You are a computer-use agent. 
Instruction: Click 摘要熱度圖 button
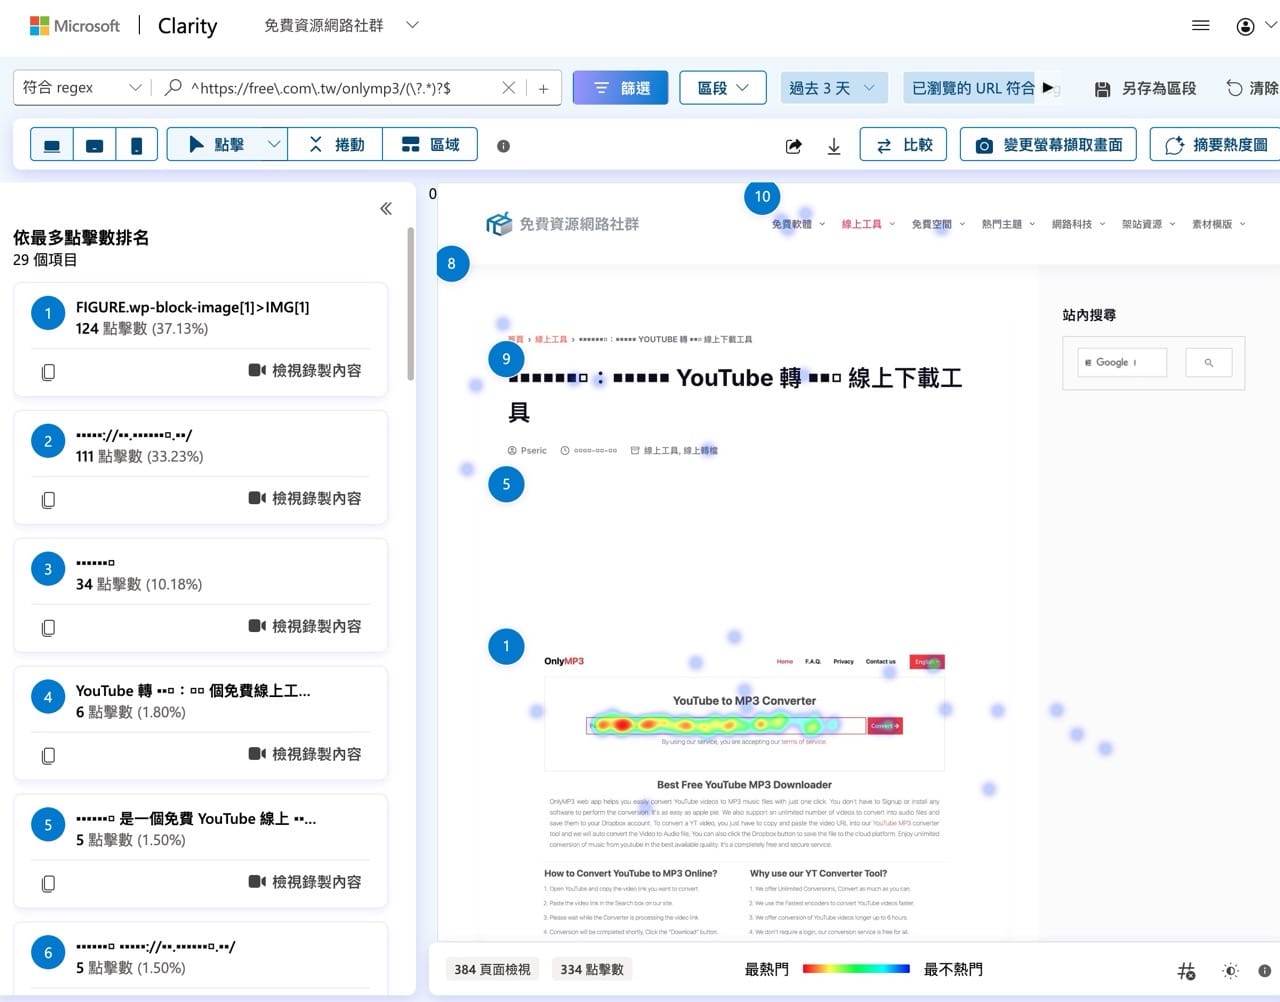1215,145
